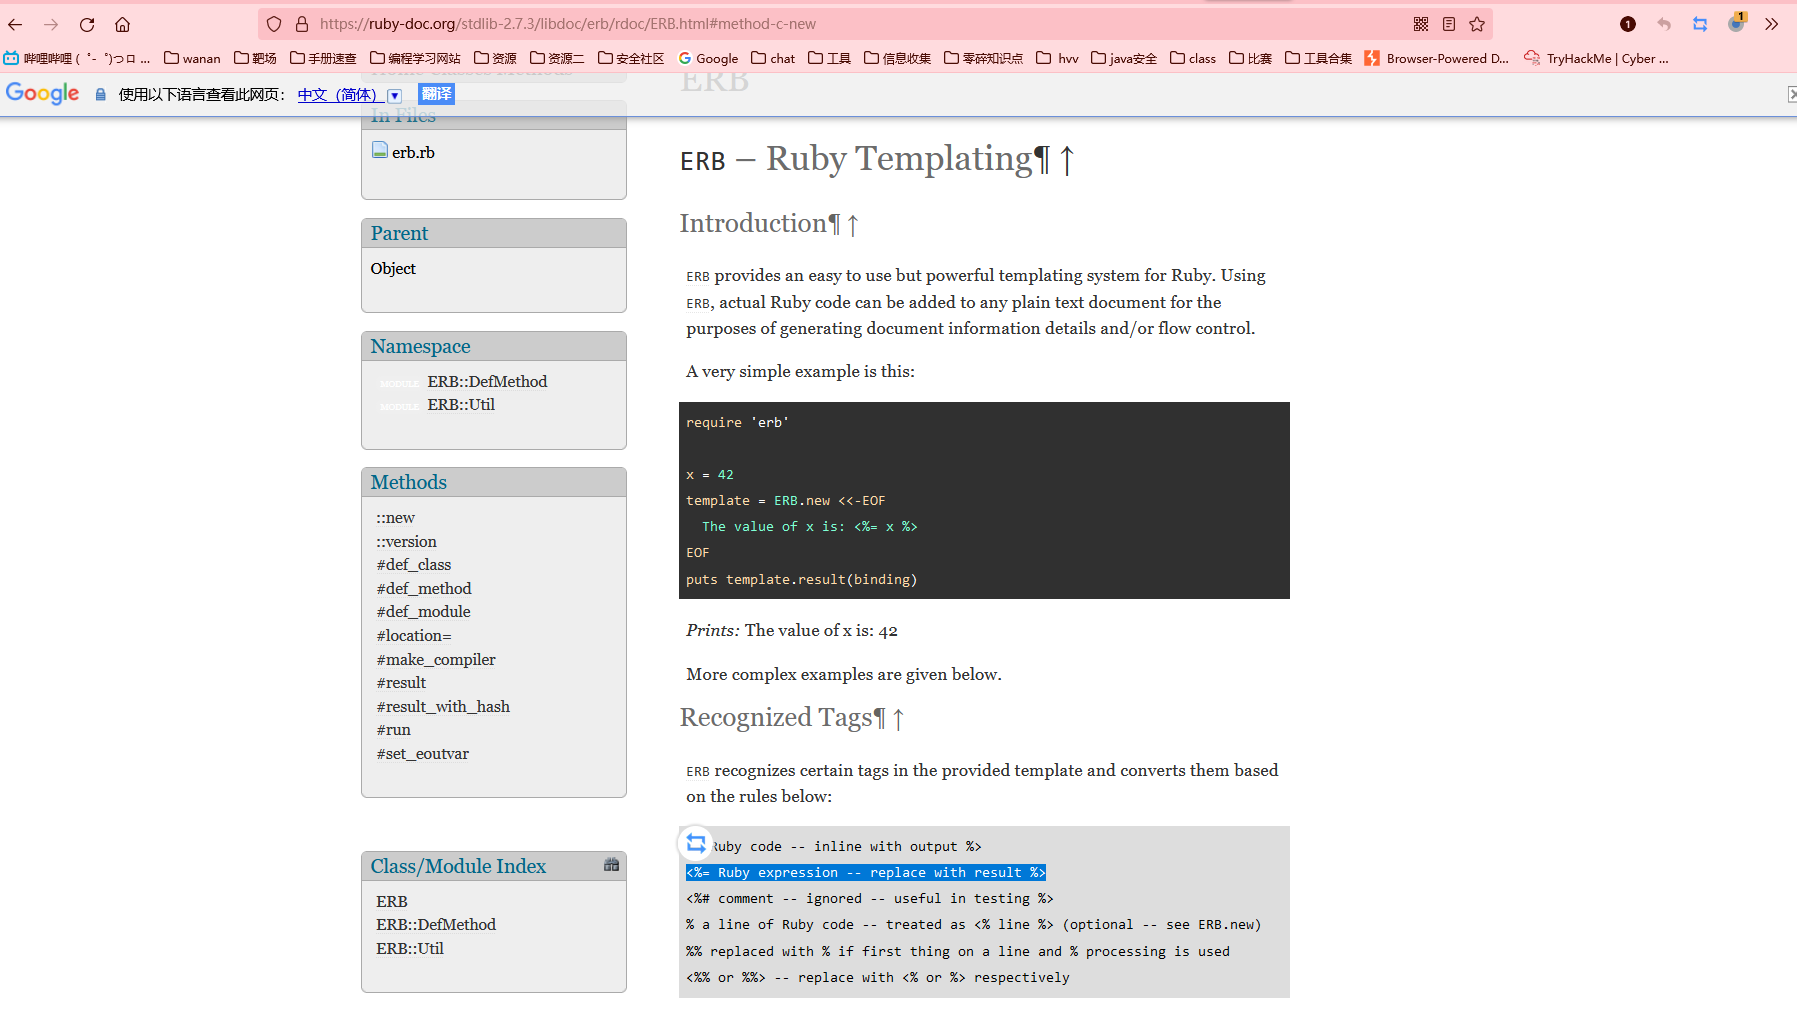
Task: Open the Object parent class link
Action: click(x=393, y=268)
